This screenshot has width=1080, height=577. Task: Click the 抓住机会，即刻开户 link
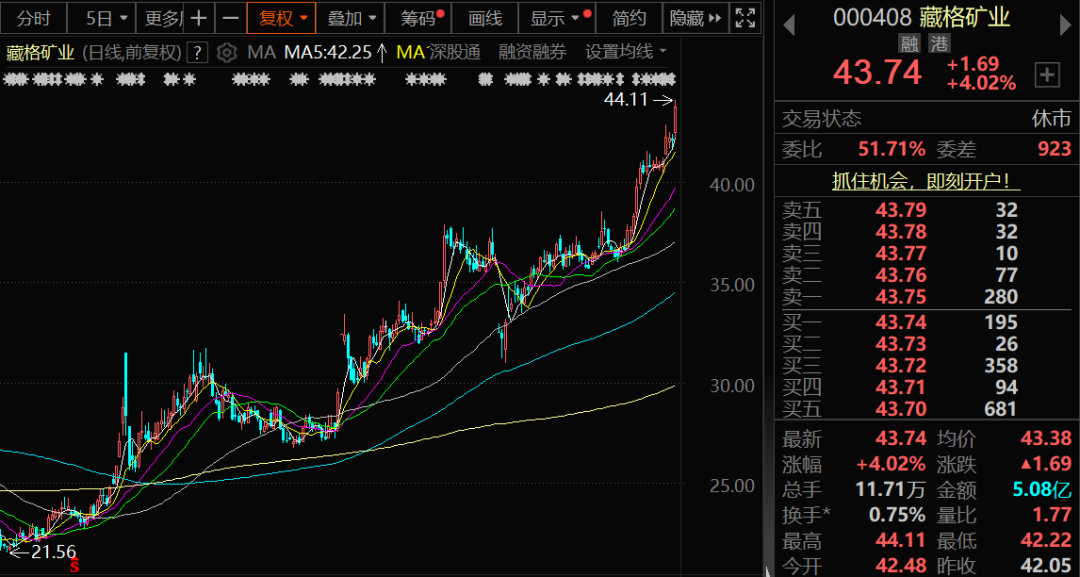(x=927, y=181)
